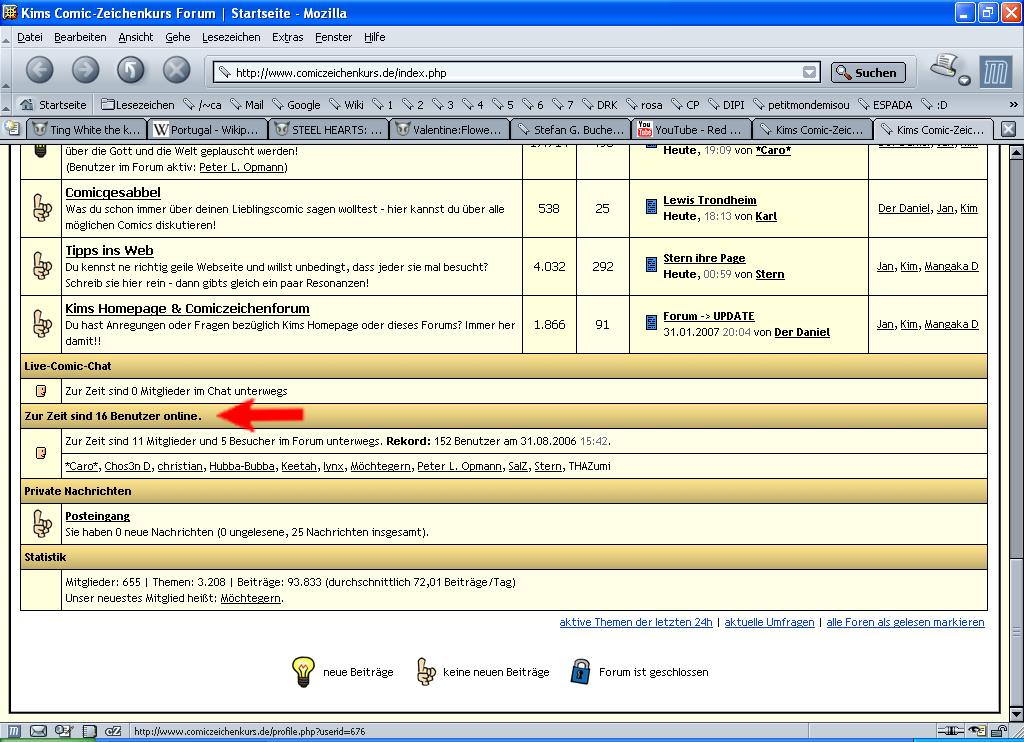Image resolution: width=1024 pixels, height=742 pixels.
Task: Expand the URL bar history dropdown
Action: tap(809, 72)
